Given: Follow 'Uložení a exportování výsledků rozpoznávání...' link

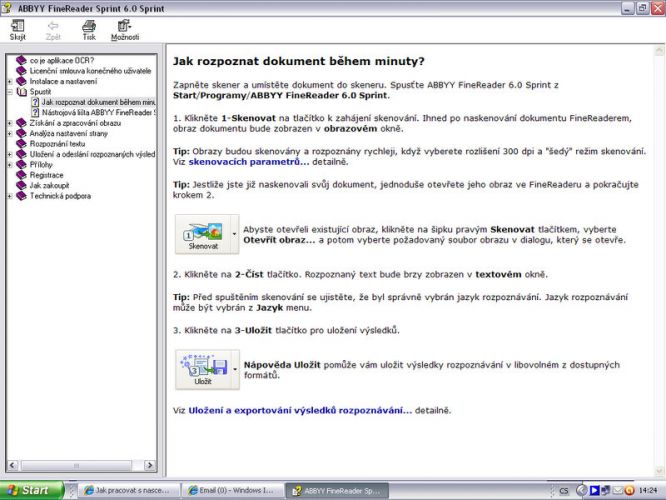Looking at the screenshot, I should coord(300,410).
